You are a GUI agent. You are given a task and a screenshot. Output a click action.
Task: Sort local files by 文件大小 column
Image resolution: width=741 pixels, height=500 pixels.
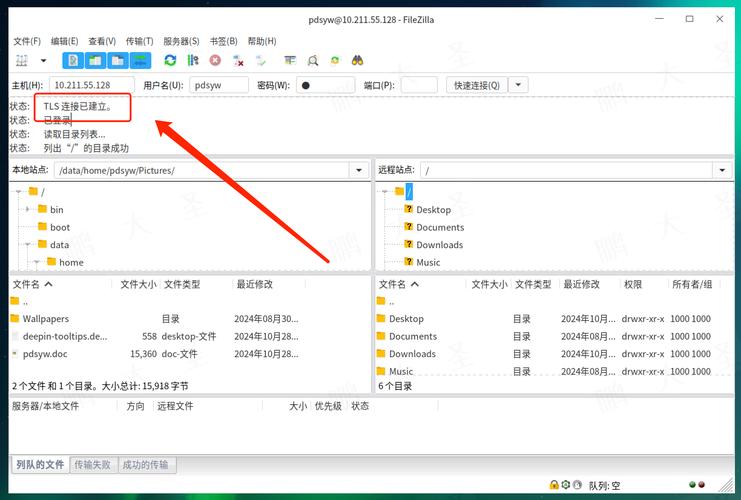[x=138, y=284]
